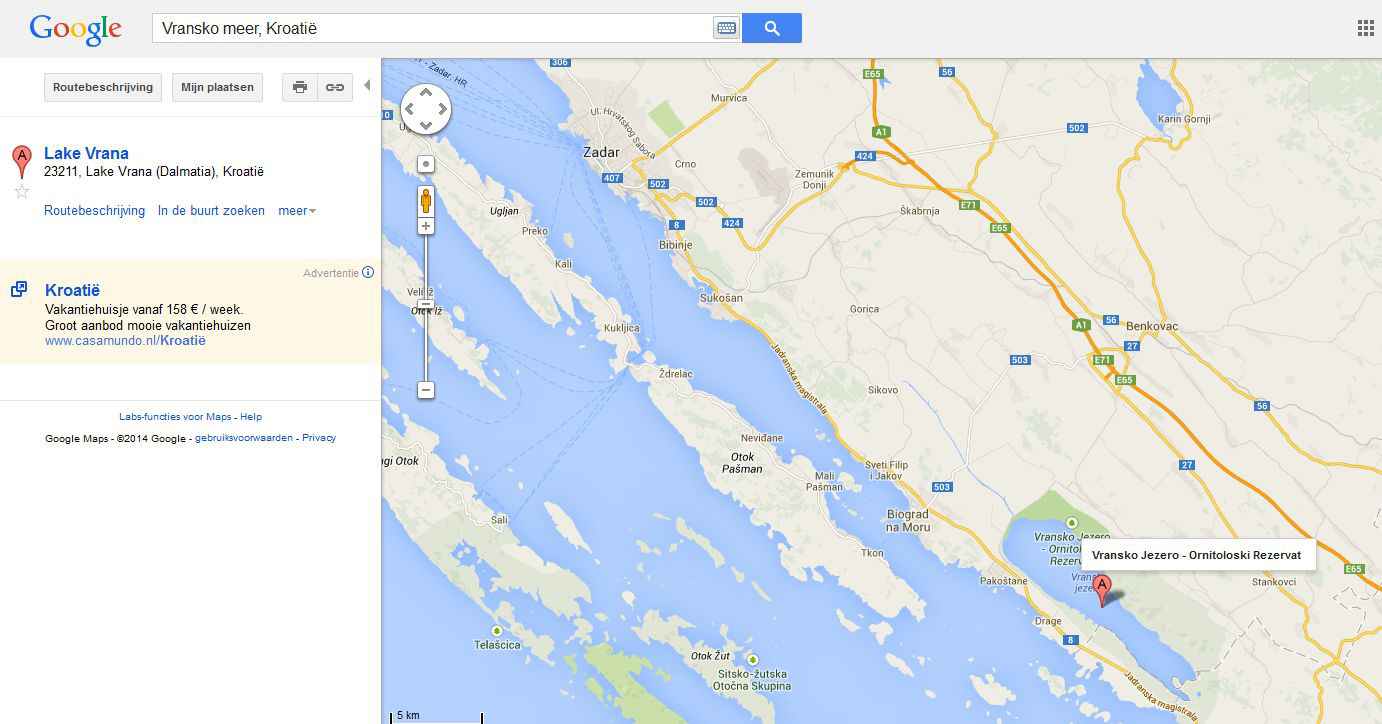
Task: Click the zoom slider track
Action: (x=426, y=308)
